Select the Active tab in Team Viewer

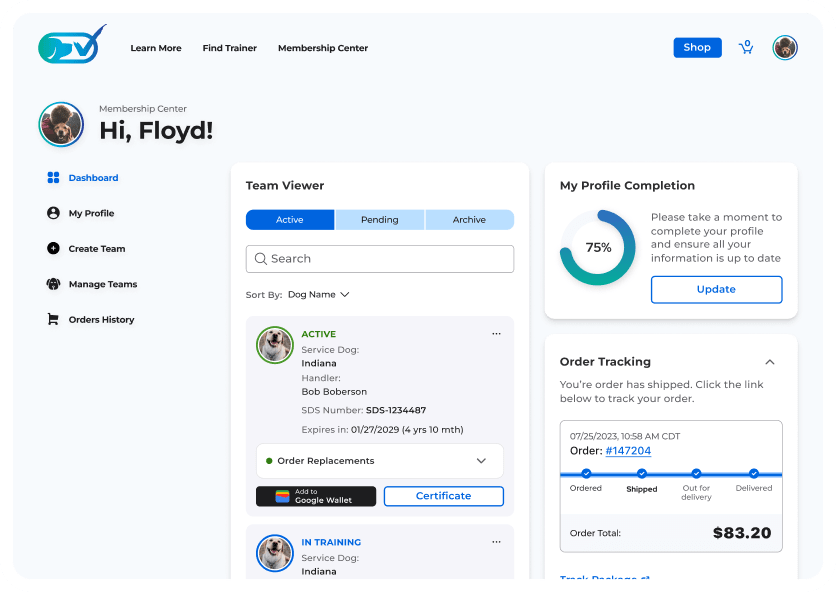(x=290, y=220)
